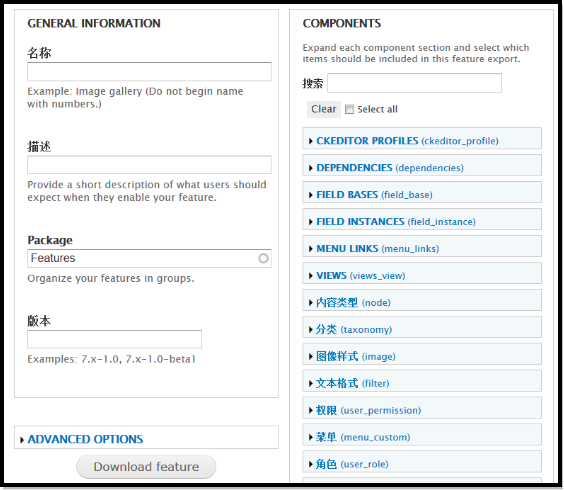Click the arrow icon beside CKEditor Profiles

pyautogui.click(x=311, y=141)
